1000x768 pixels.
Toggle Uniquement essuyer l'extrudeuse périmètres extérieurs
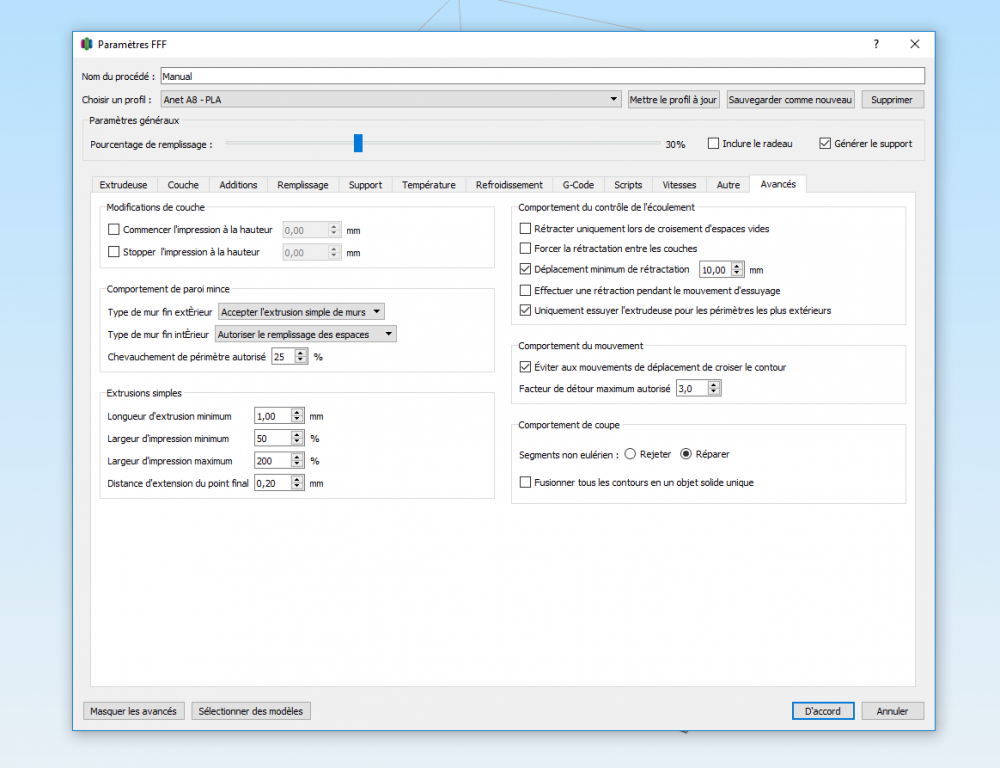coord(525,311)
